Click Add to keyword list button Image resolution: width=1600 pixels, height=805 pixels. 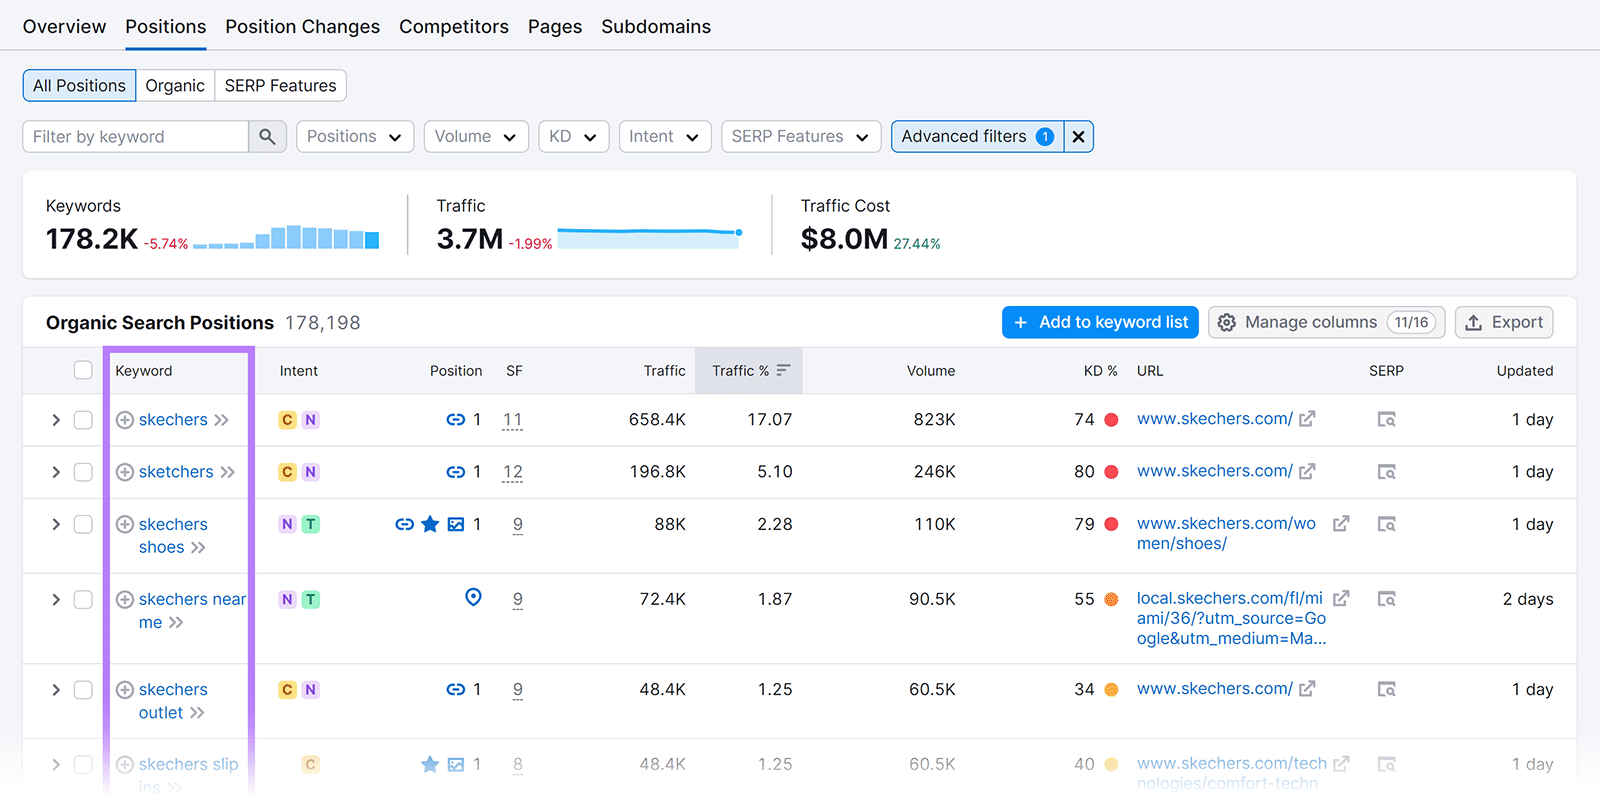(x=1100, y=322)
